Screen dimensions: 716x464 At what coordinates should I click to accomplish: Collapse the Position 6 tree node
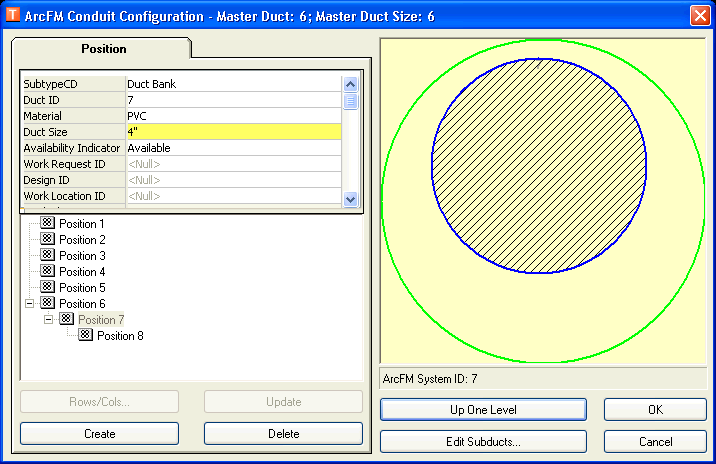(x=30, y=303)
